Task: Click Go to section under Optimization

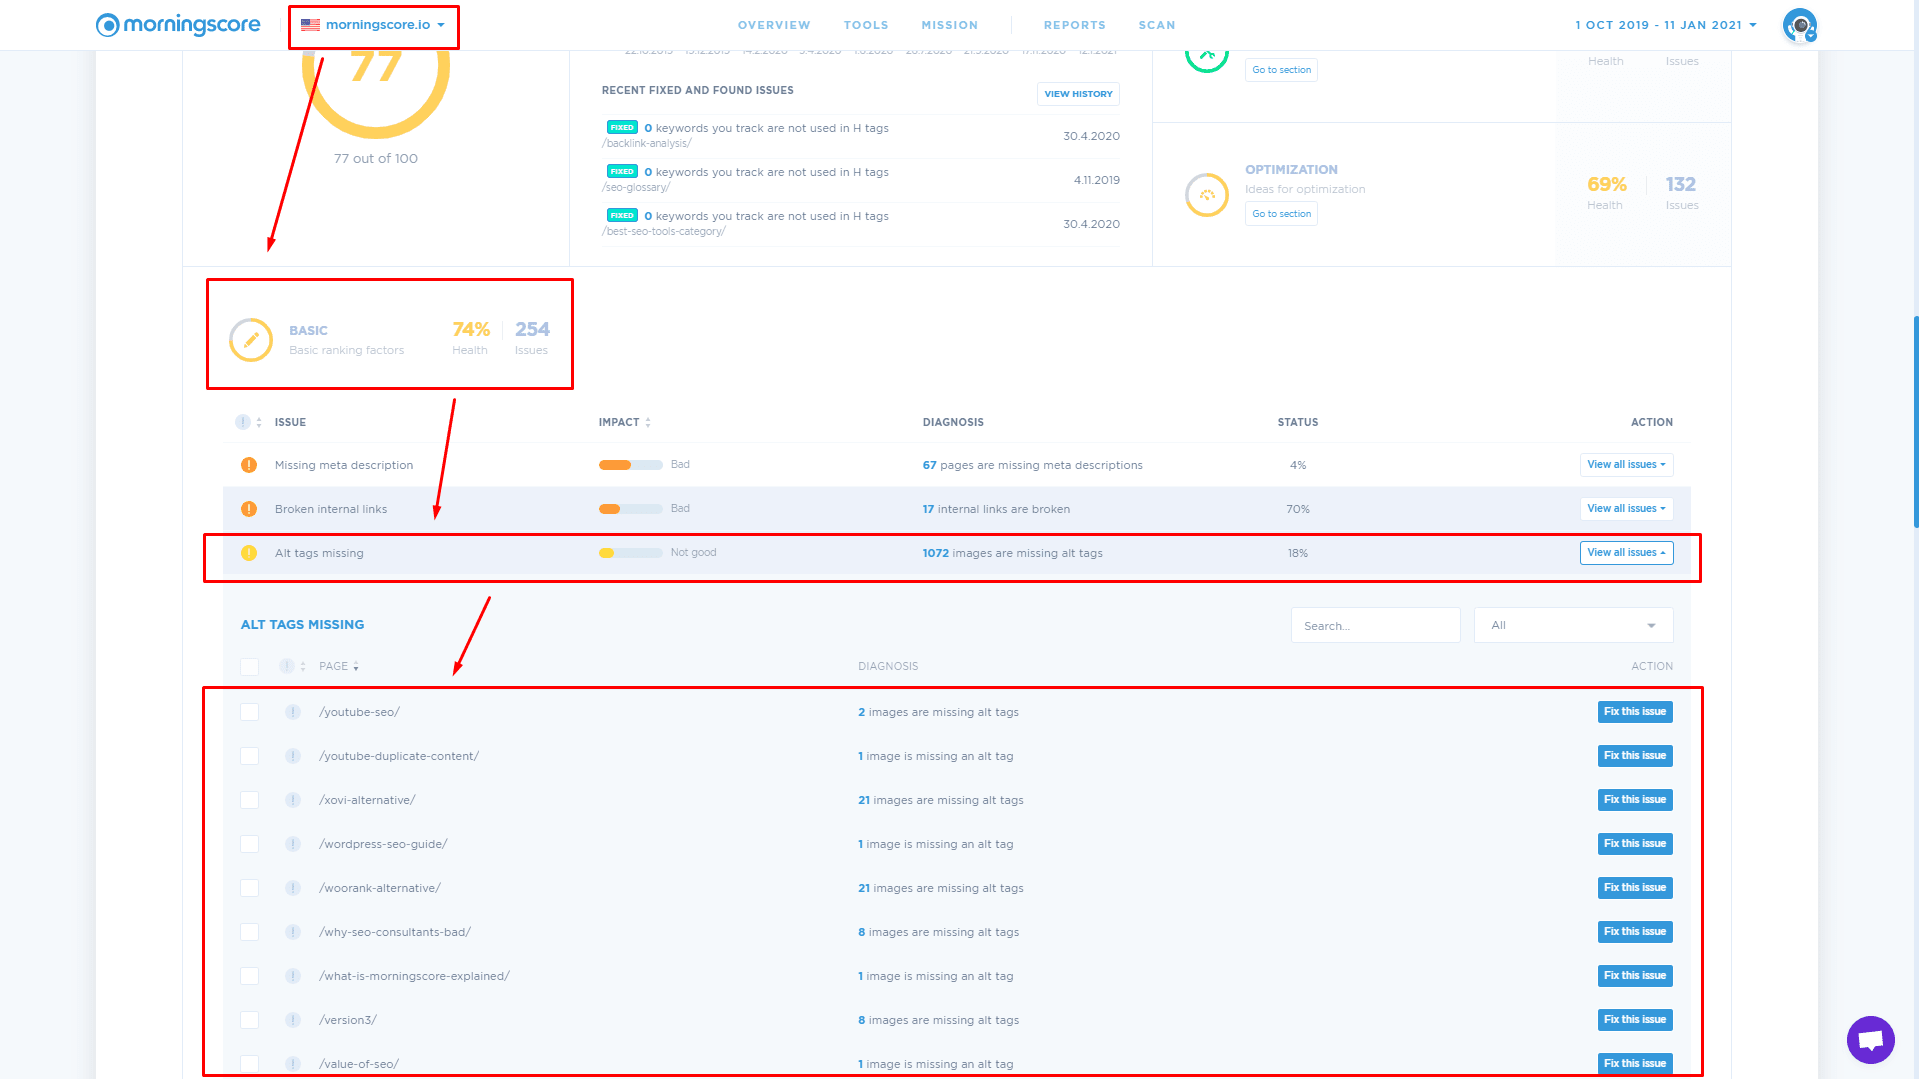Action: coord(1281,214)
